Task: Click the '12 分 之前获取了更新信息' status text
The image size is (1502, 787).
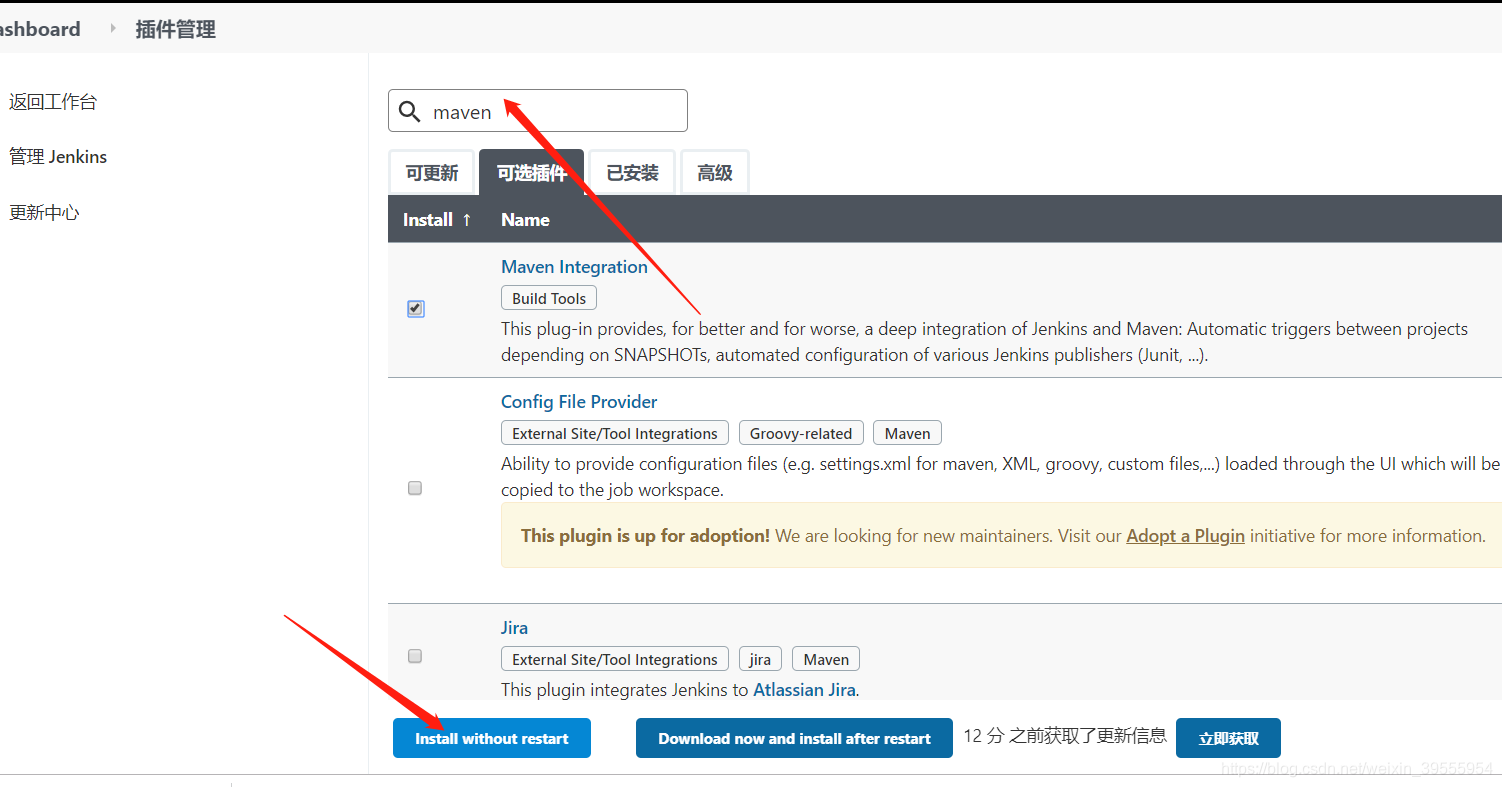Action: [1065, 736]
